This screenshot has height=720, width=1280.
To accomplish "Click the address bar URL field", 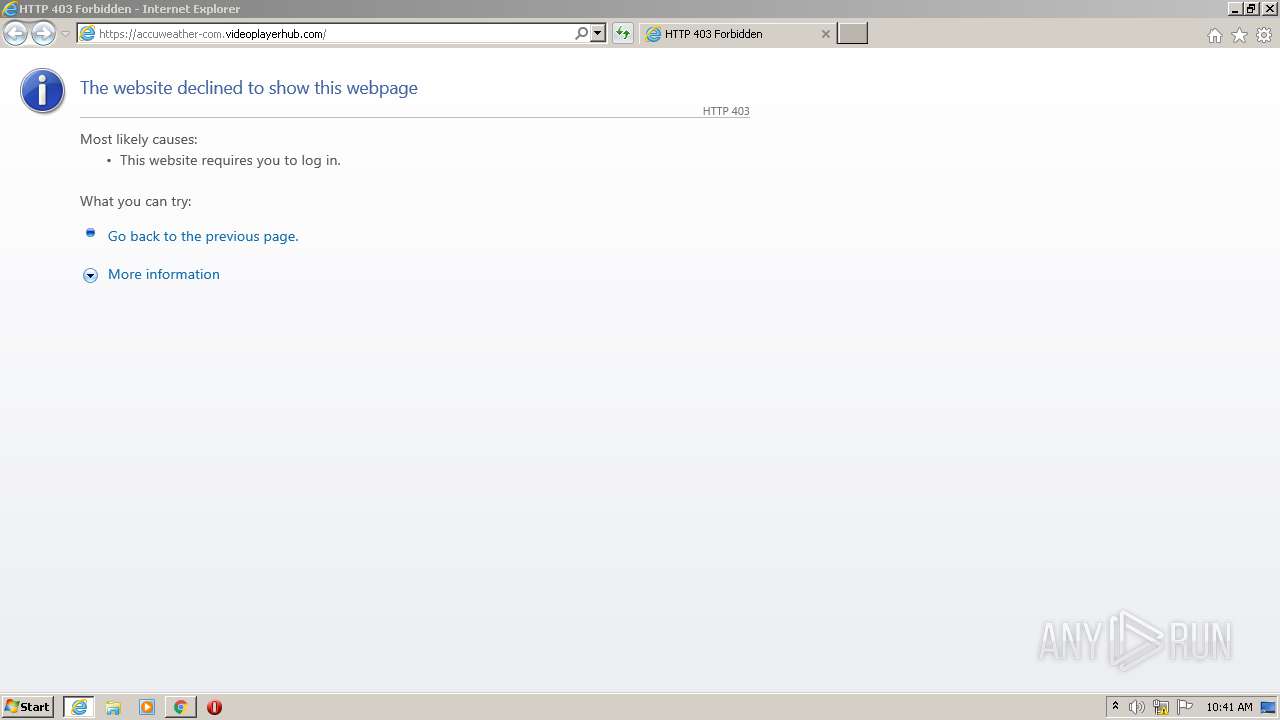I will (x=335, y=34).
